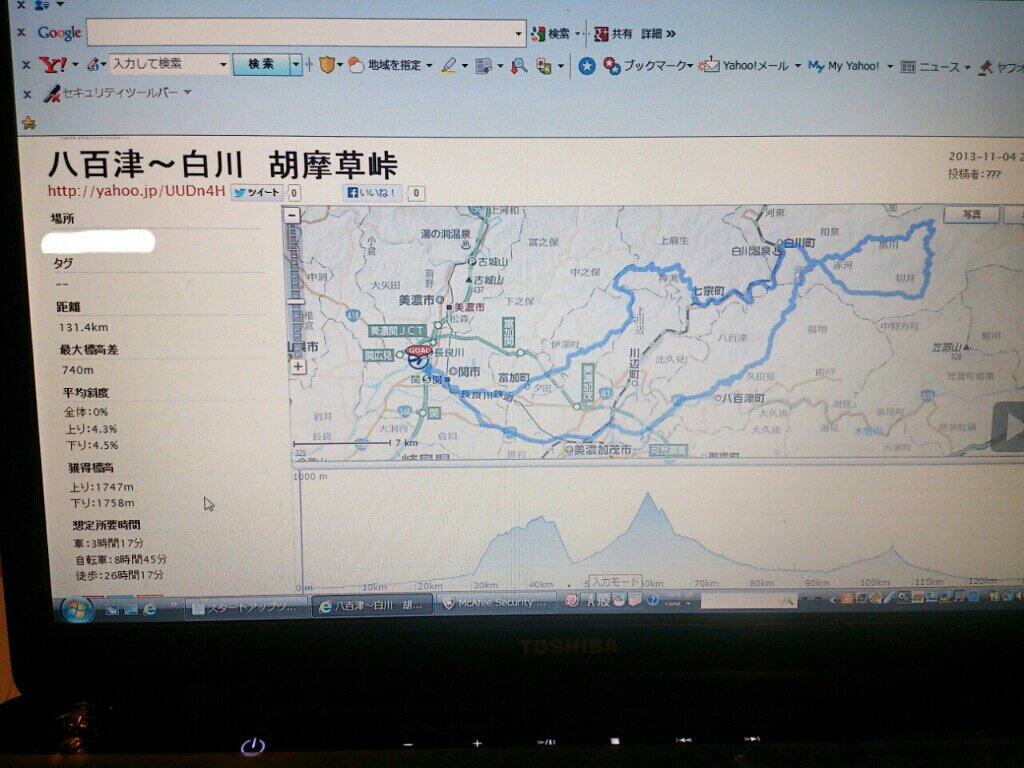Click the favorites star icon below toolbars
The width and height of the screenshot is (1024, 768).
tap(28, 122)
